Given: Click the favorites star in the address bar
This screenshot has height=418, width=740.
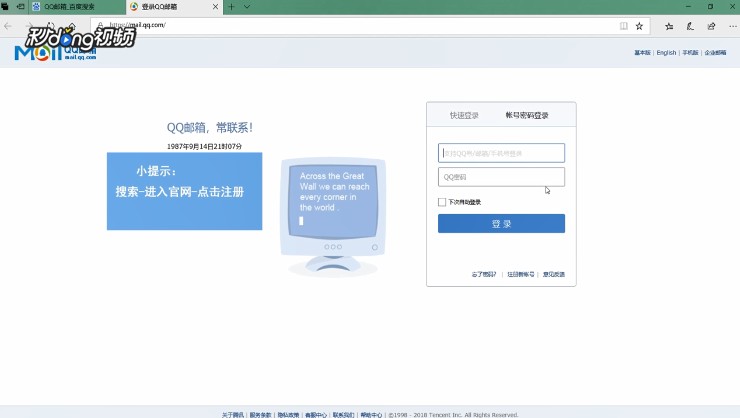Looking at the screenshot, I should pos(639,26).
